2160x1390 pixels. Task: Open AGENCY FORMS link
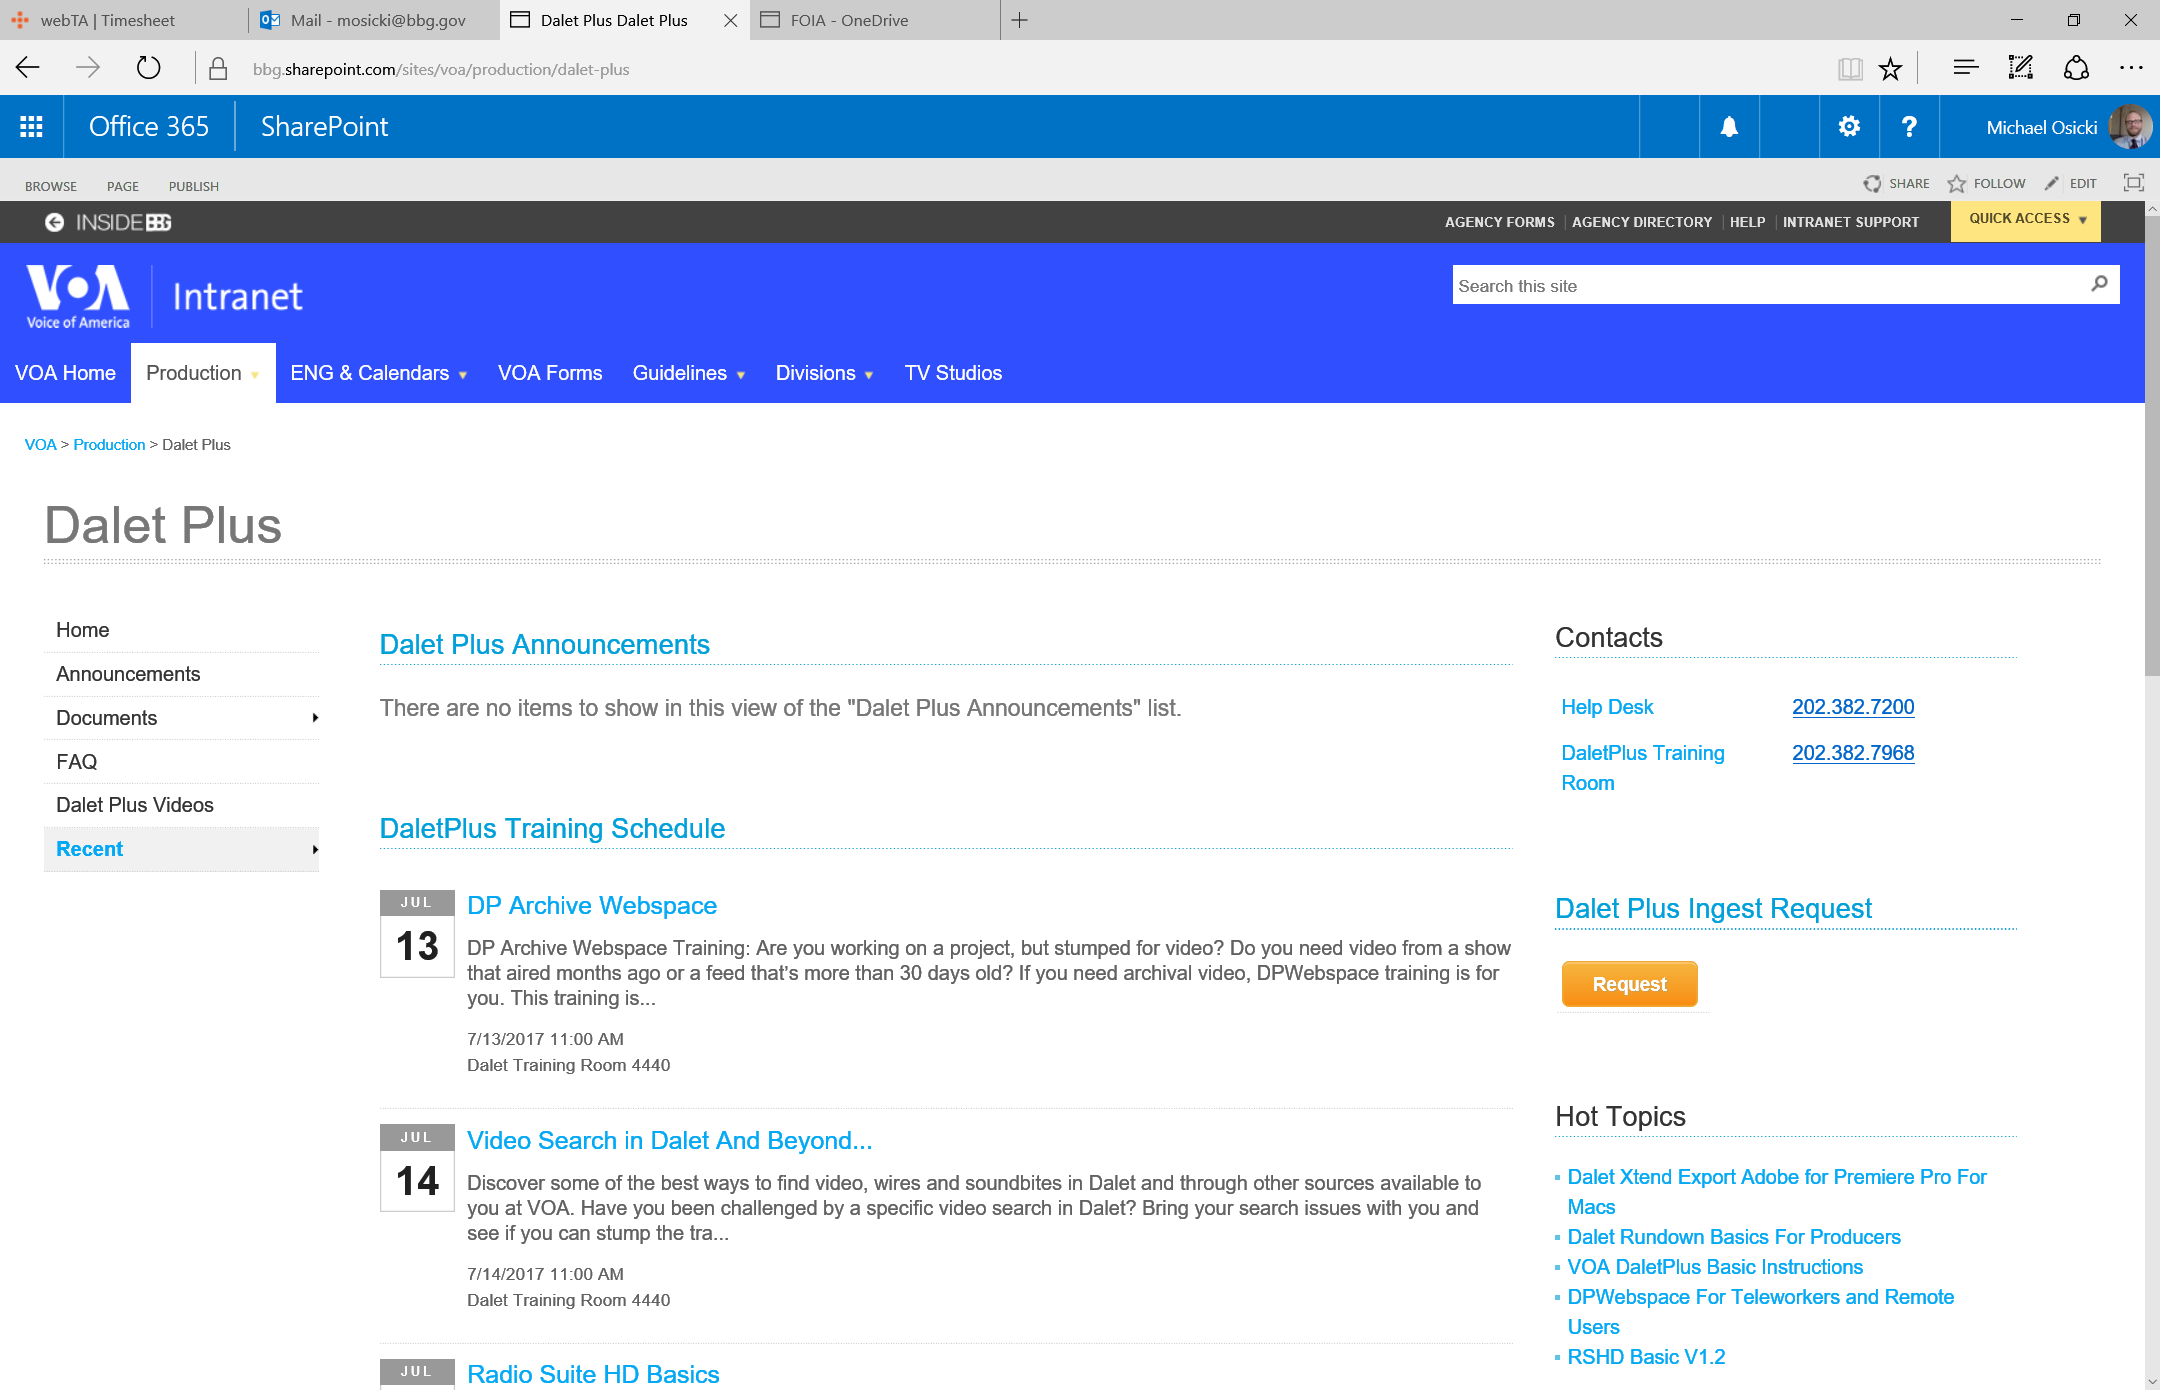pyautogui.click(x=1500, y=222)
